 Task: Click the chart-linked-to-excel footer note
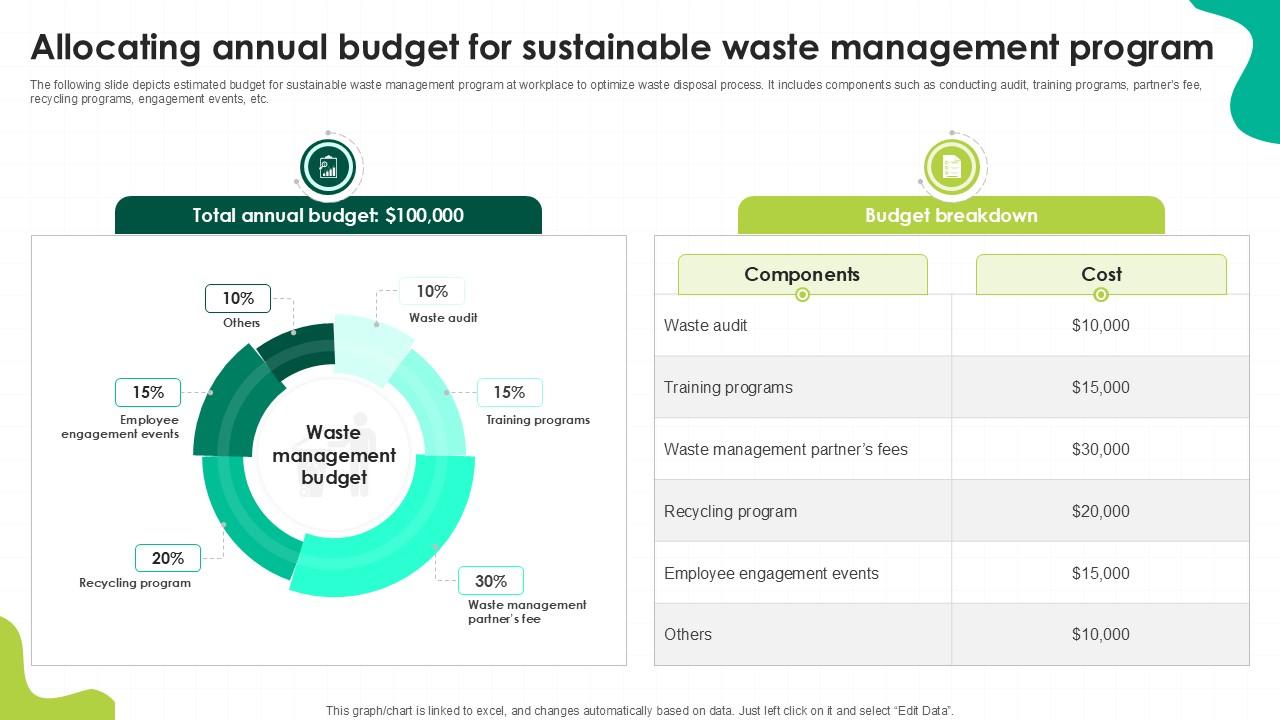click(x=640, y=711)
